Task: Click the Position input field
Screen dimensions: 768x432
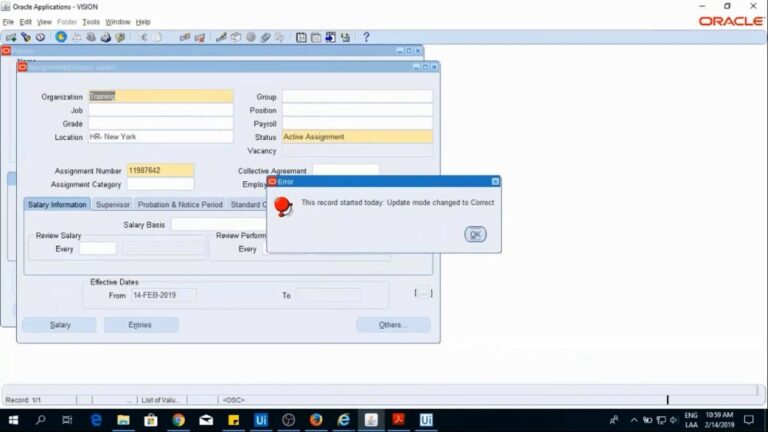Action: (358, 110)
